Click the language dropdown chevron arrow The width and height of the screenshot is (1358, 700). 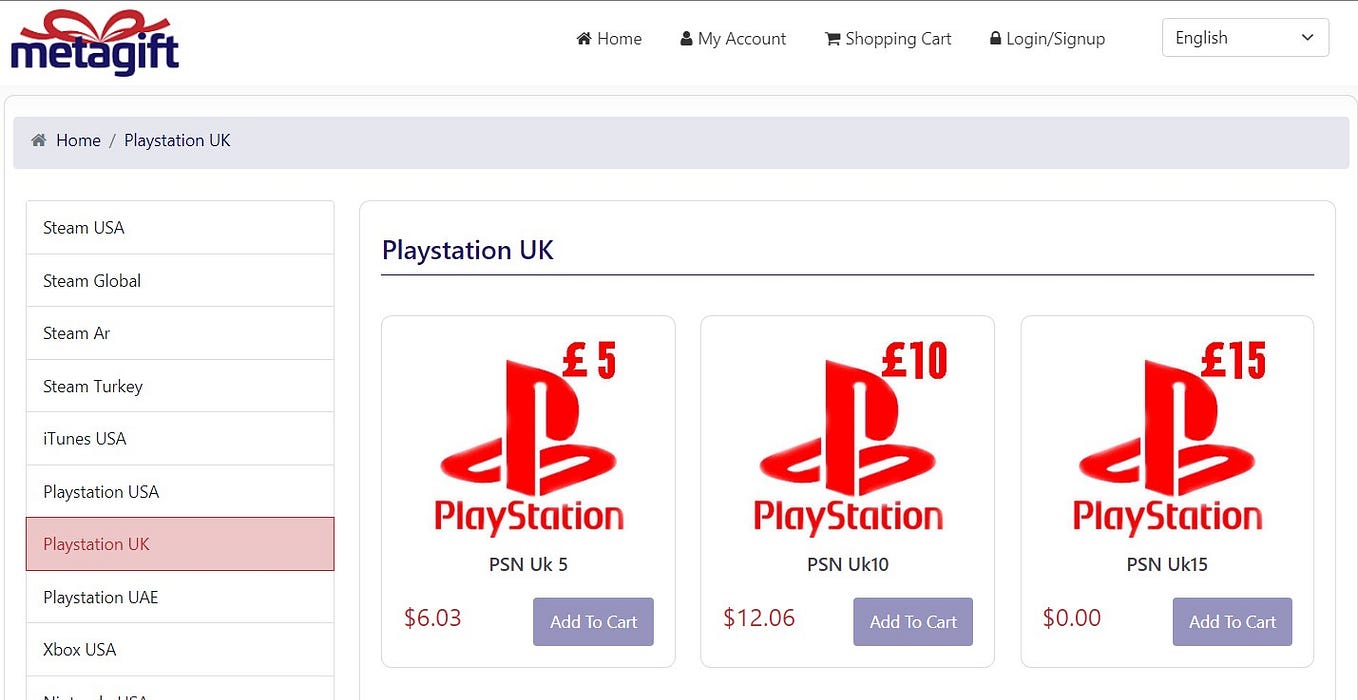click(x=1307, y=37)
